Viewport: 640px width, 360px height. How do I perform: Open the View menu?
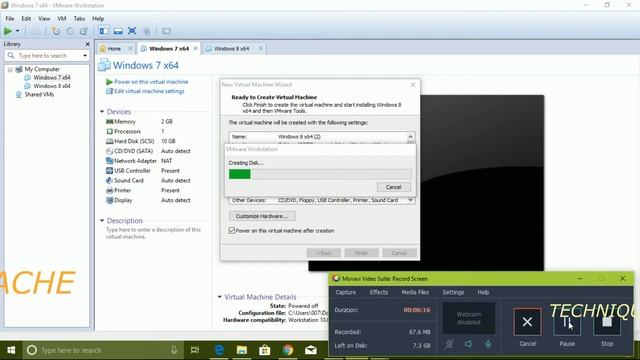44,18
